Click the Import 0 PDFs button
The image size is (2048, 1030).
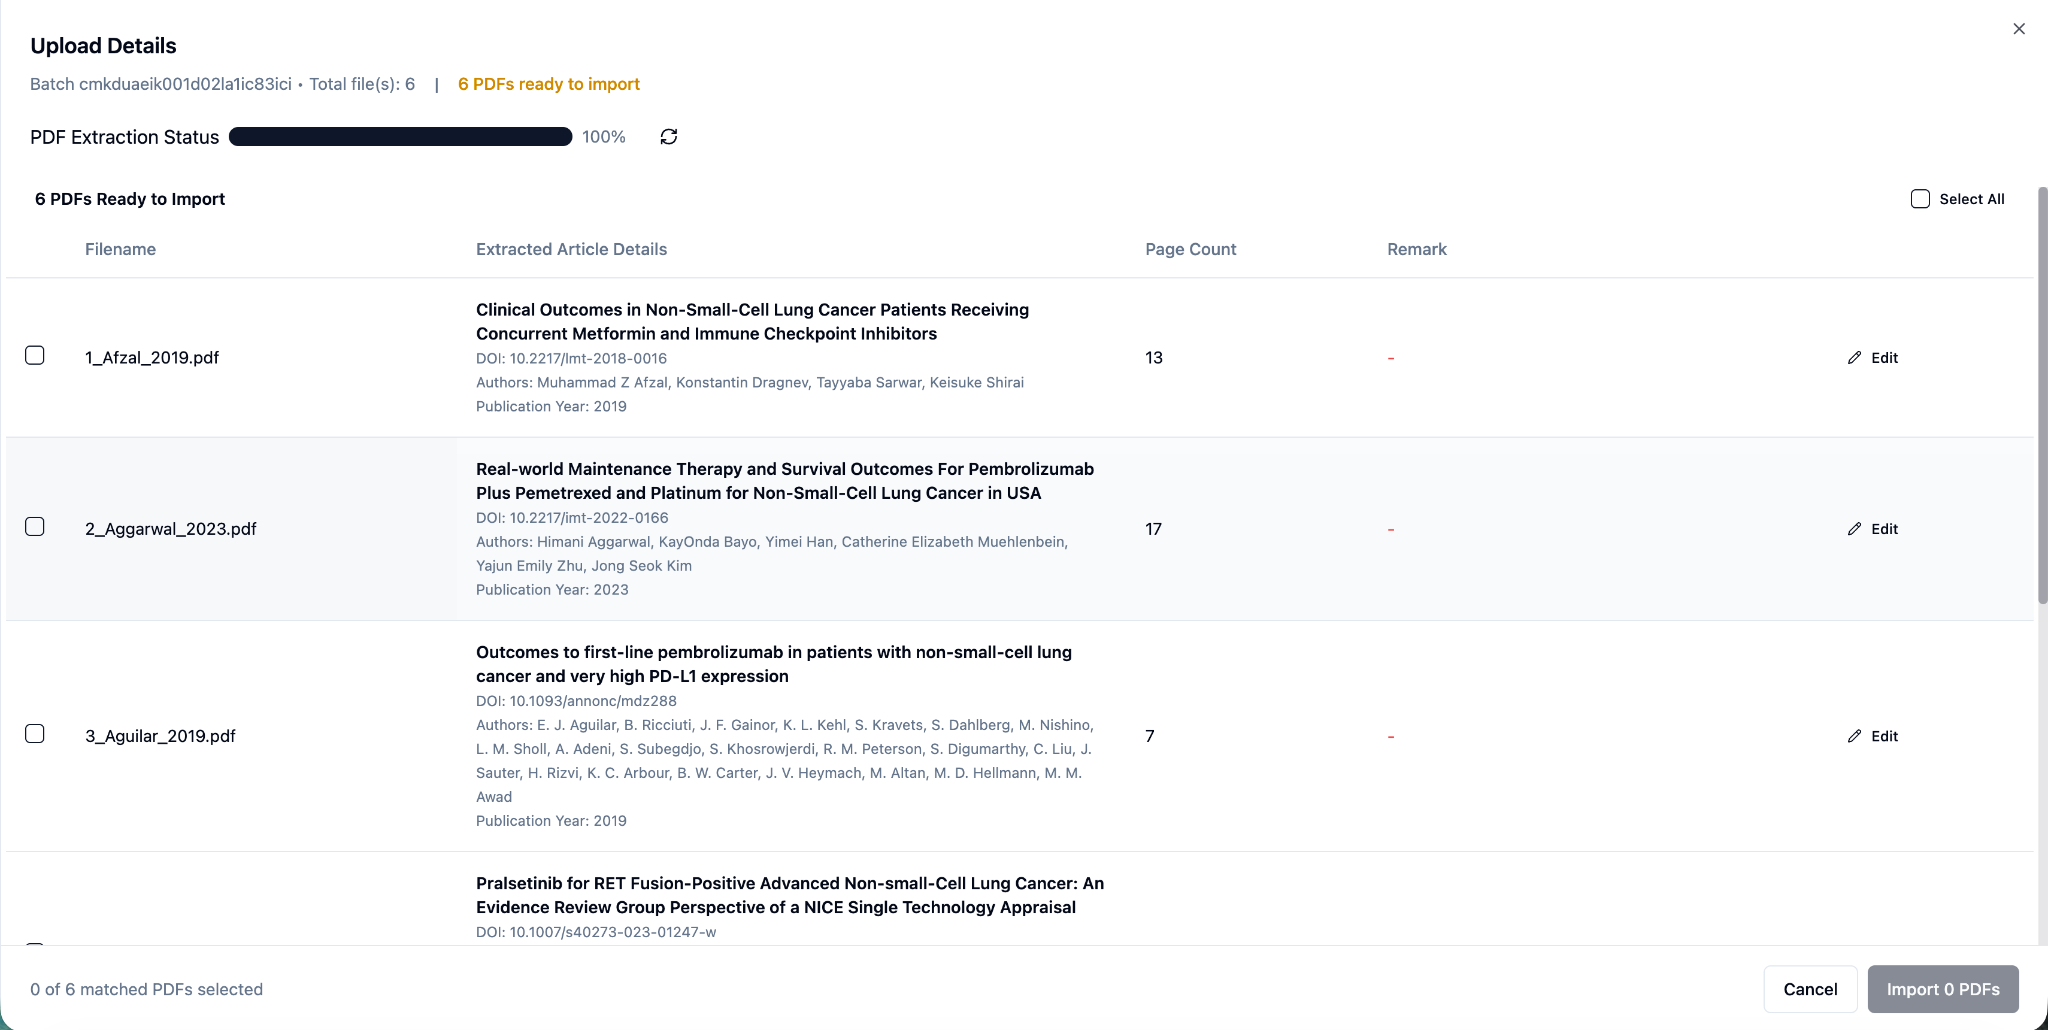click(1942, 989)
